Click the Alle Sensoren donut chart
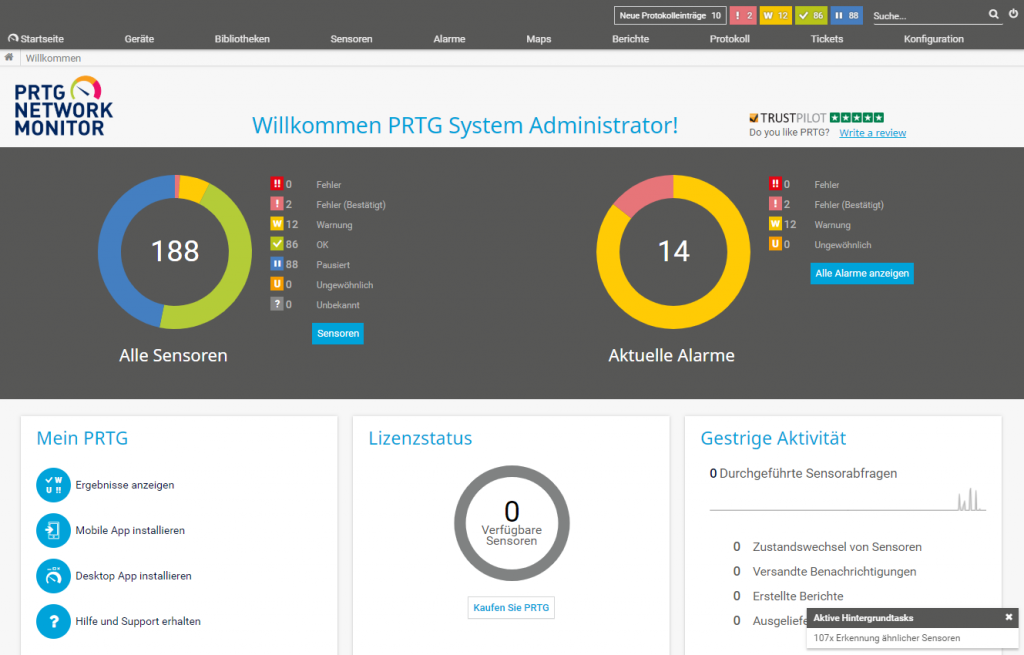The image size is (1024, 655). point(175,251)
